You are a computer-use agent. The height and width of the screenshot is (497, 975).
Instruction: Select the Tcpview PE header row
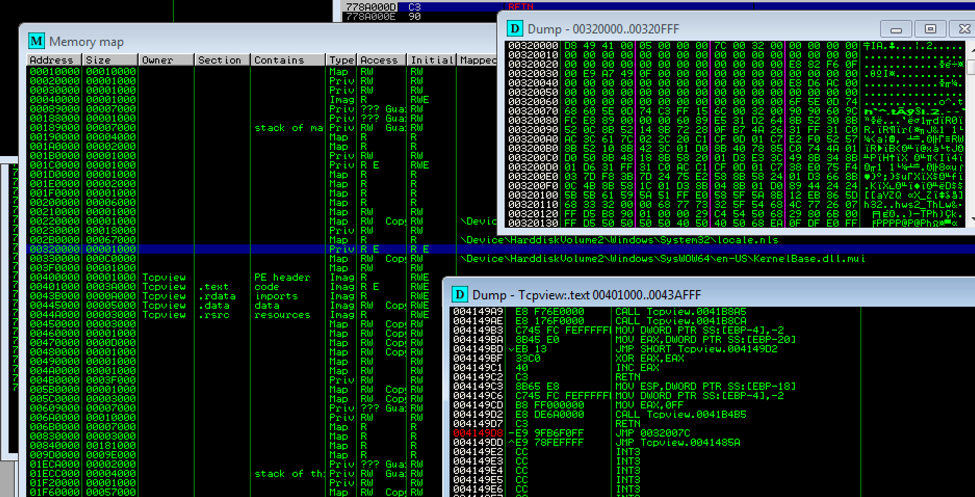pyautogui.click(x=200, y=277)
